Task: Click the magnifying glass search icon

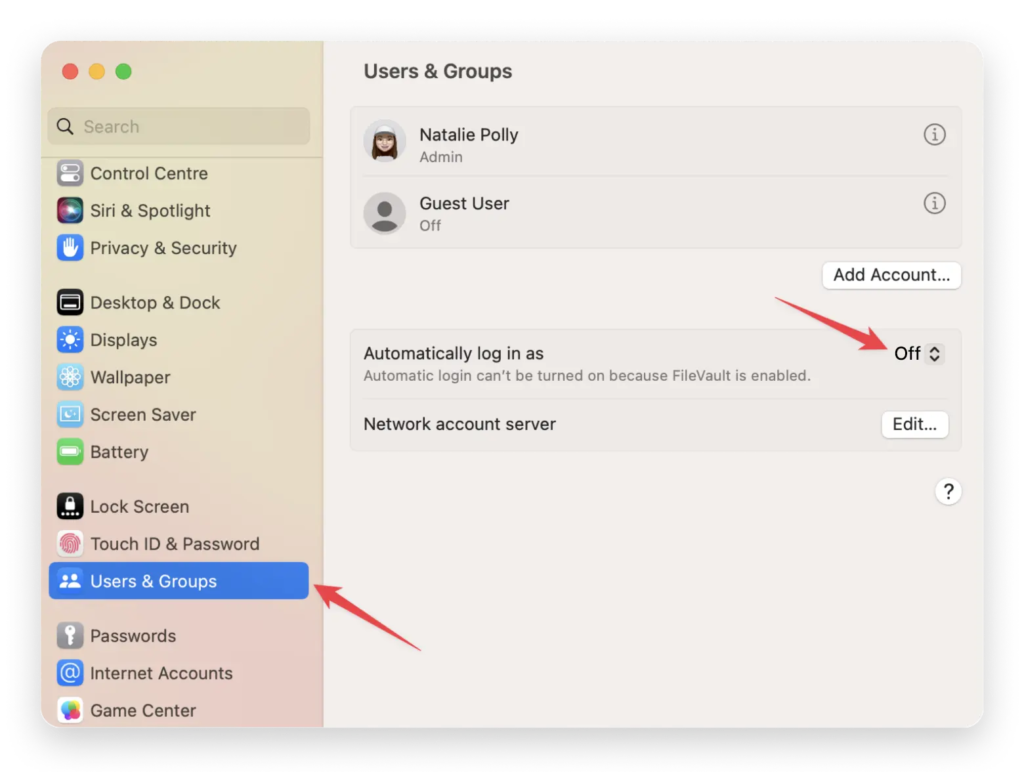Action: [x=65, y=126]
